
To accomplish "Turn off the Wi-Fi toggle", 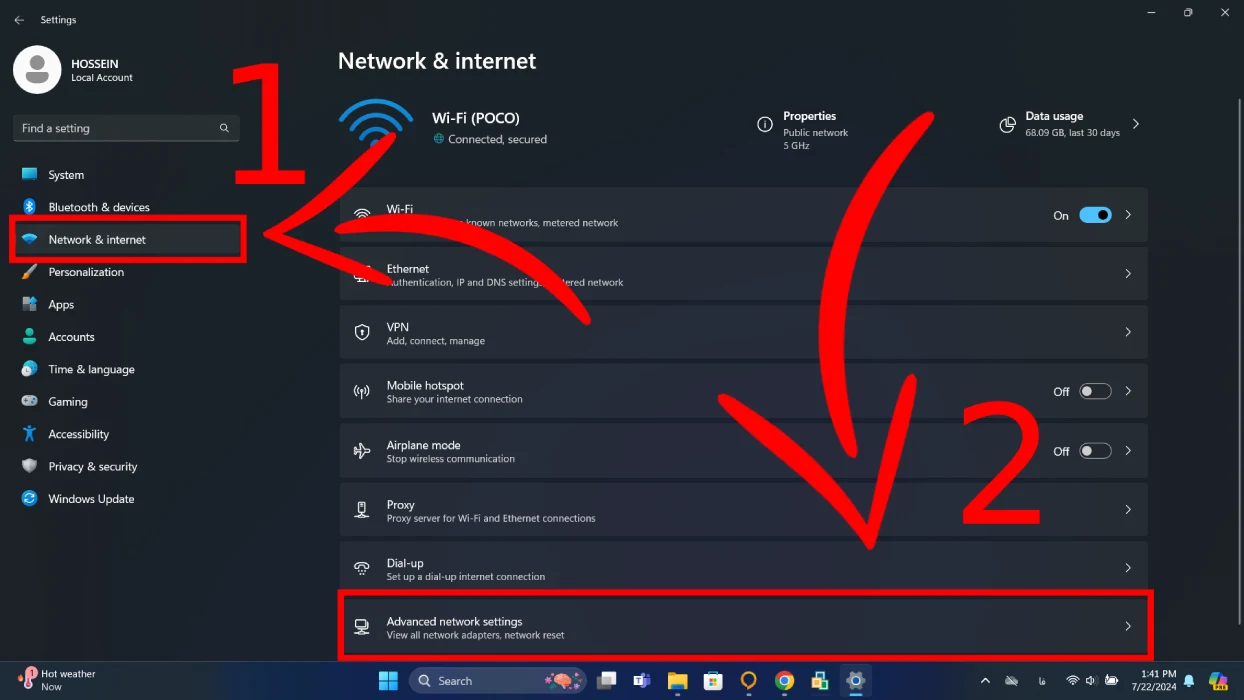I will 1095,215.
